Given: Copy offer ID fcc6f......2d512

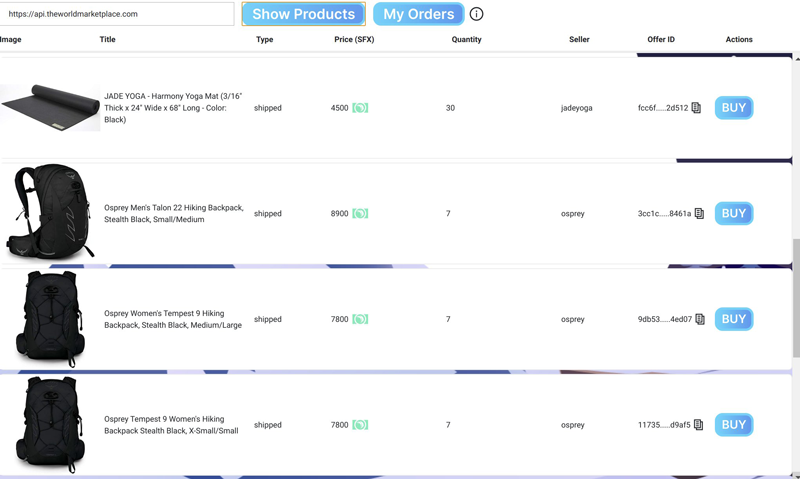Looking at the screenshot, I should point(696,108).
